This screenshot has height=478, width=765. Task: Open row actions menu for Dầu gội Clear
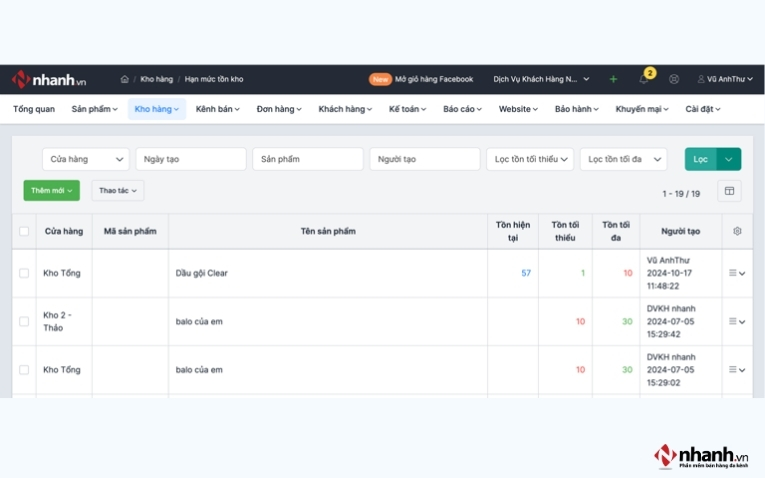coord(737,273)
